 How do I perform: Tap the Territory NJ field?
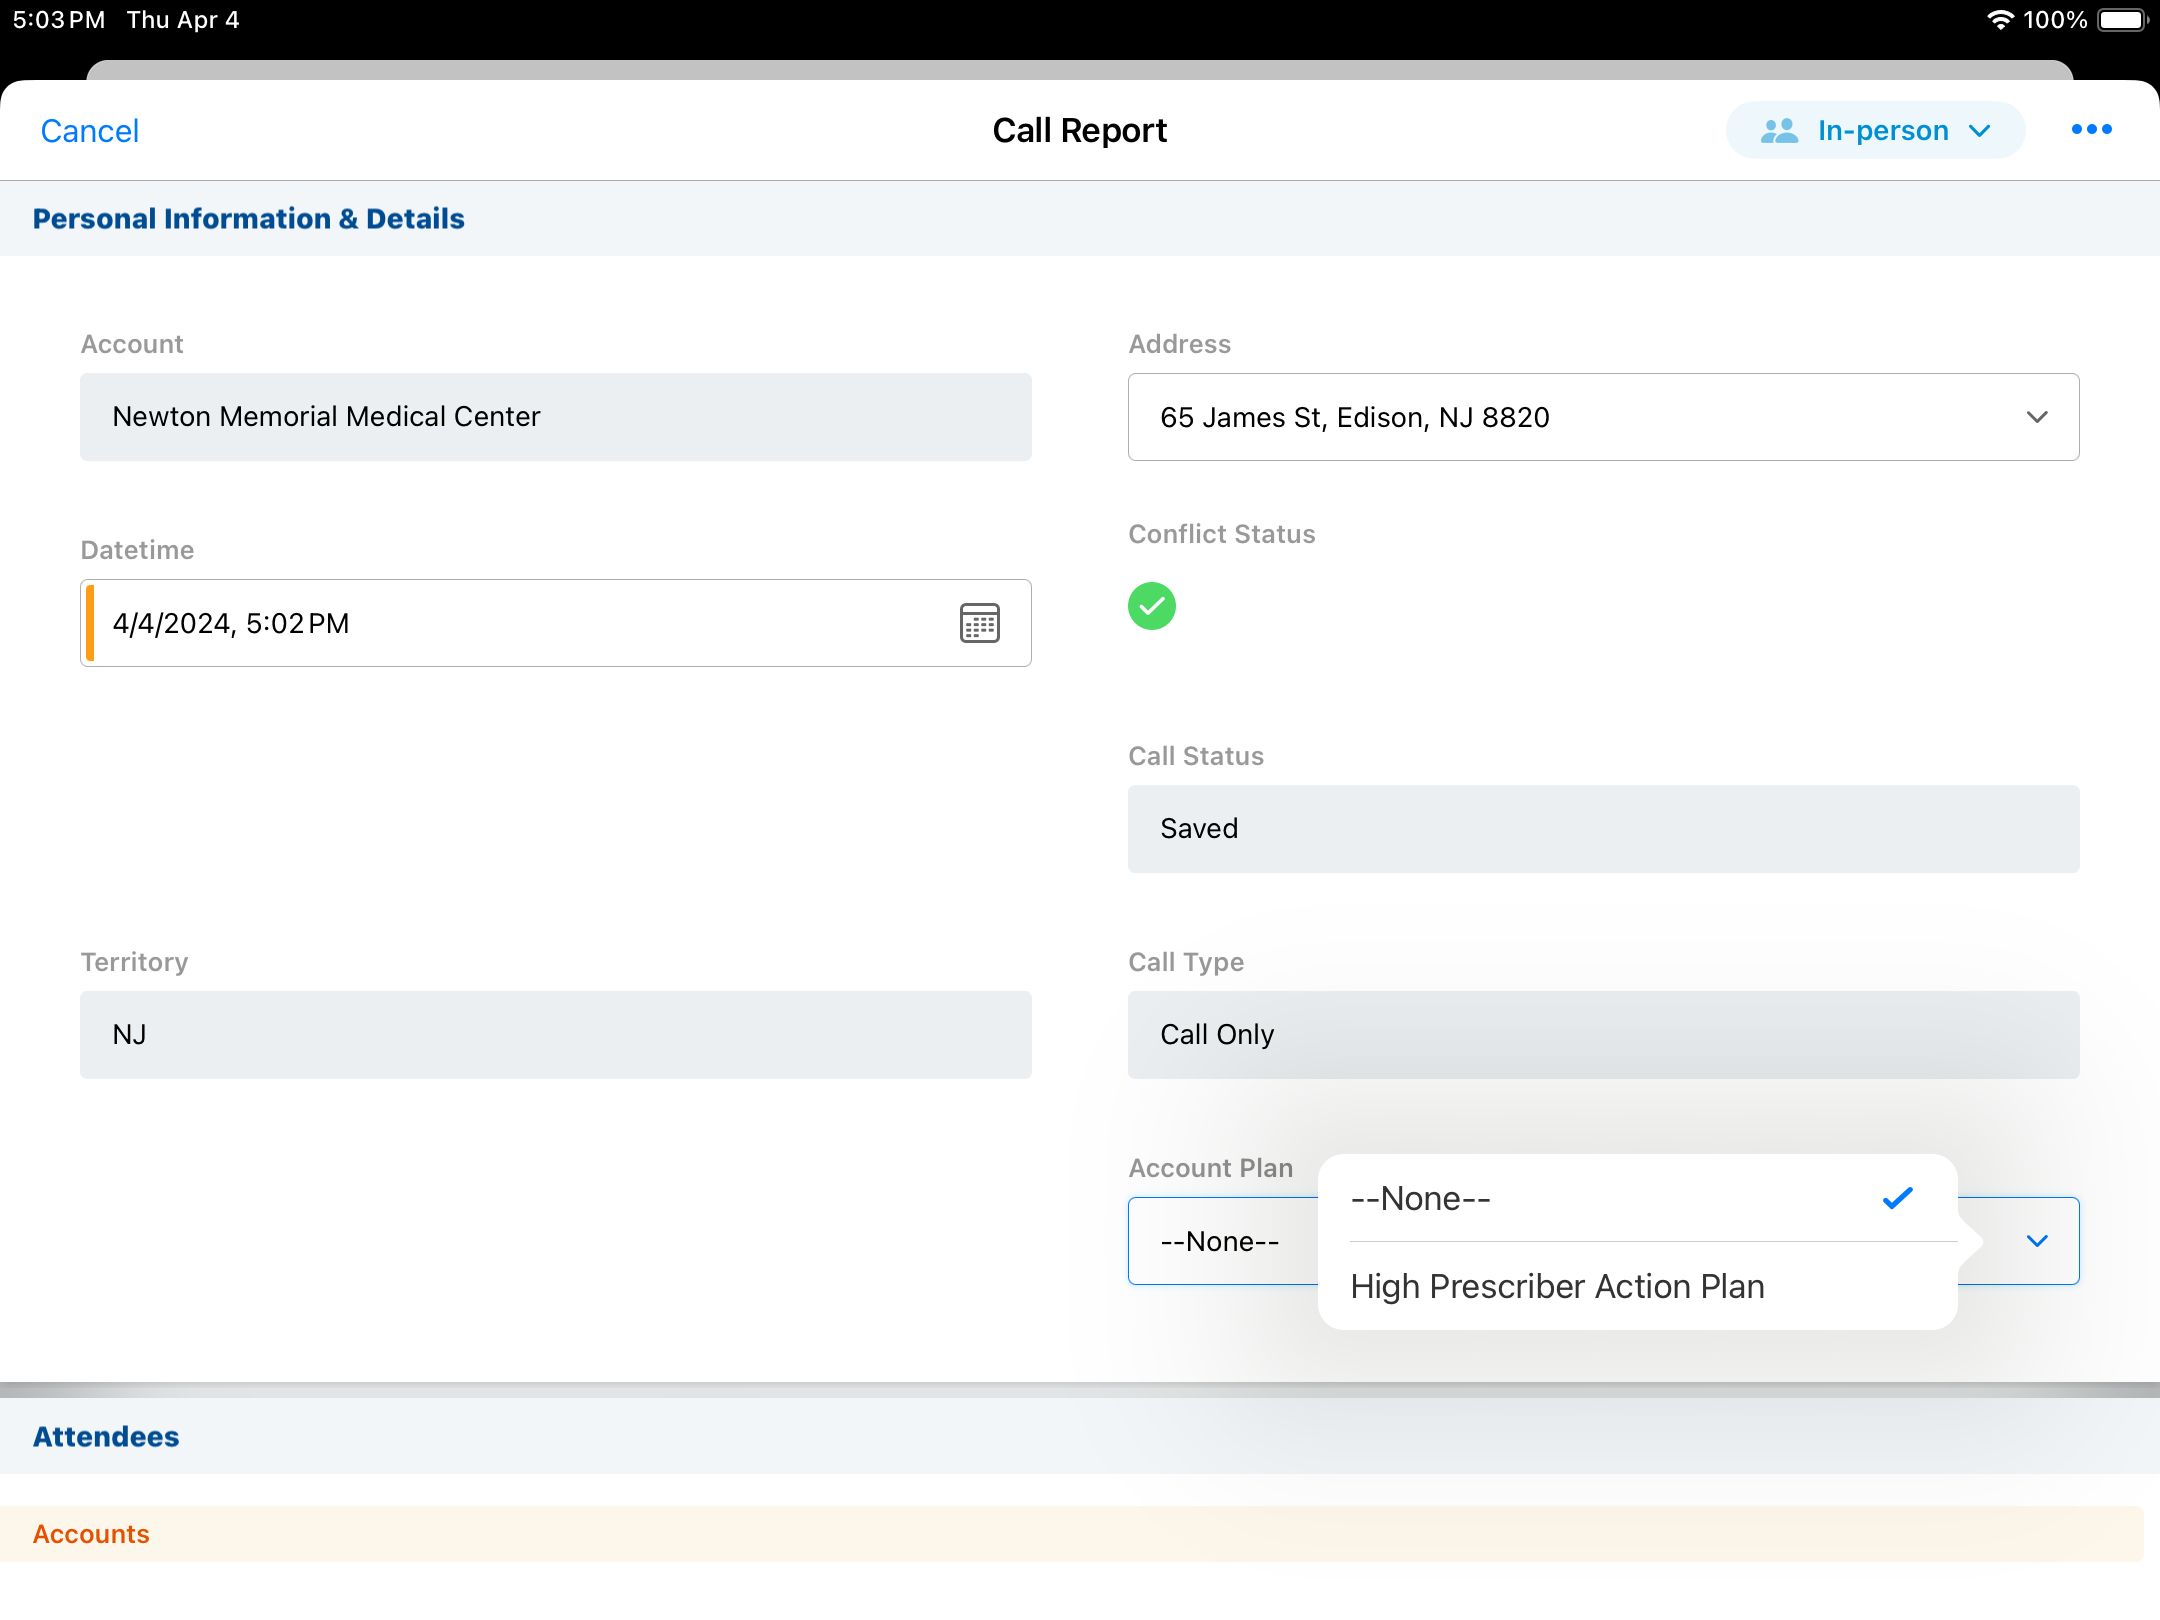555,1035
